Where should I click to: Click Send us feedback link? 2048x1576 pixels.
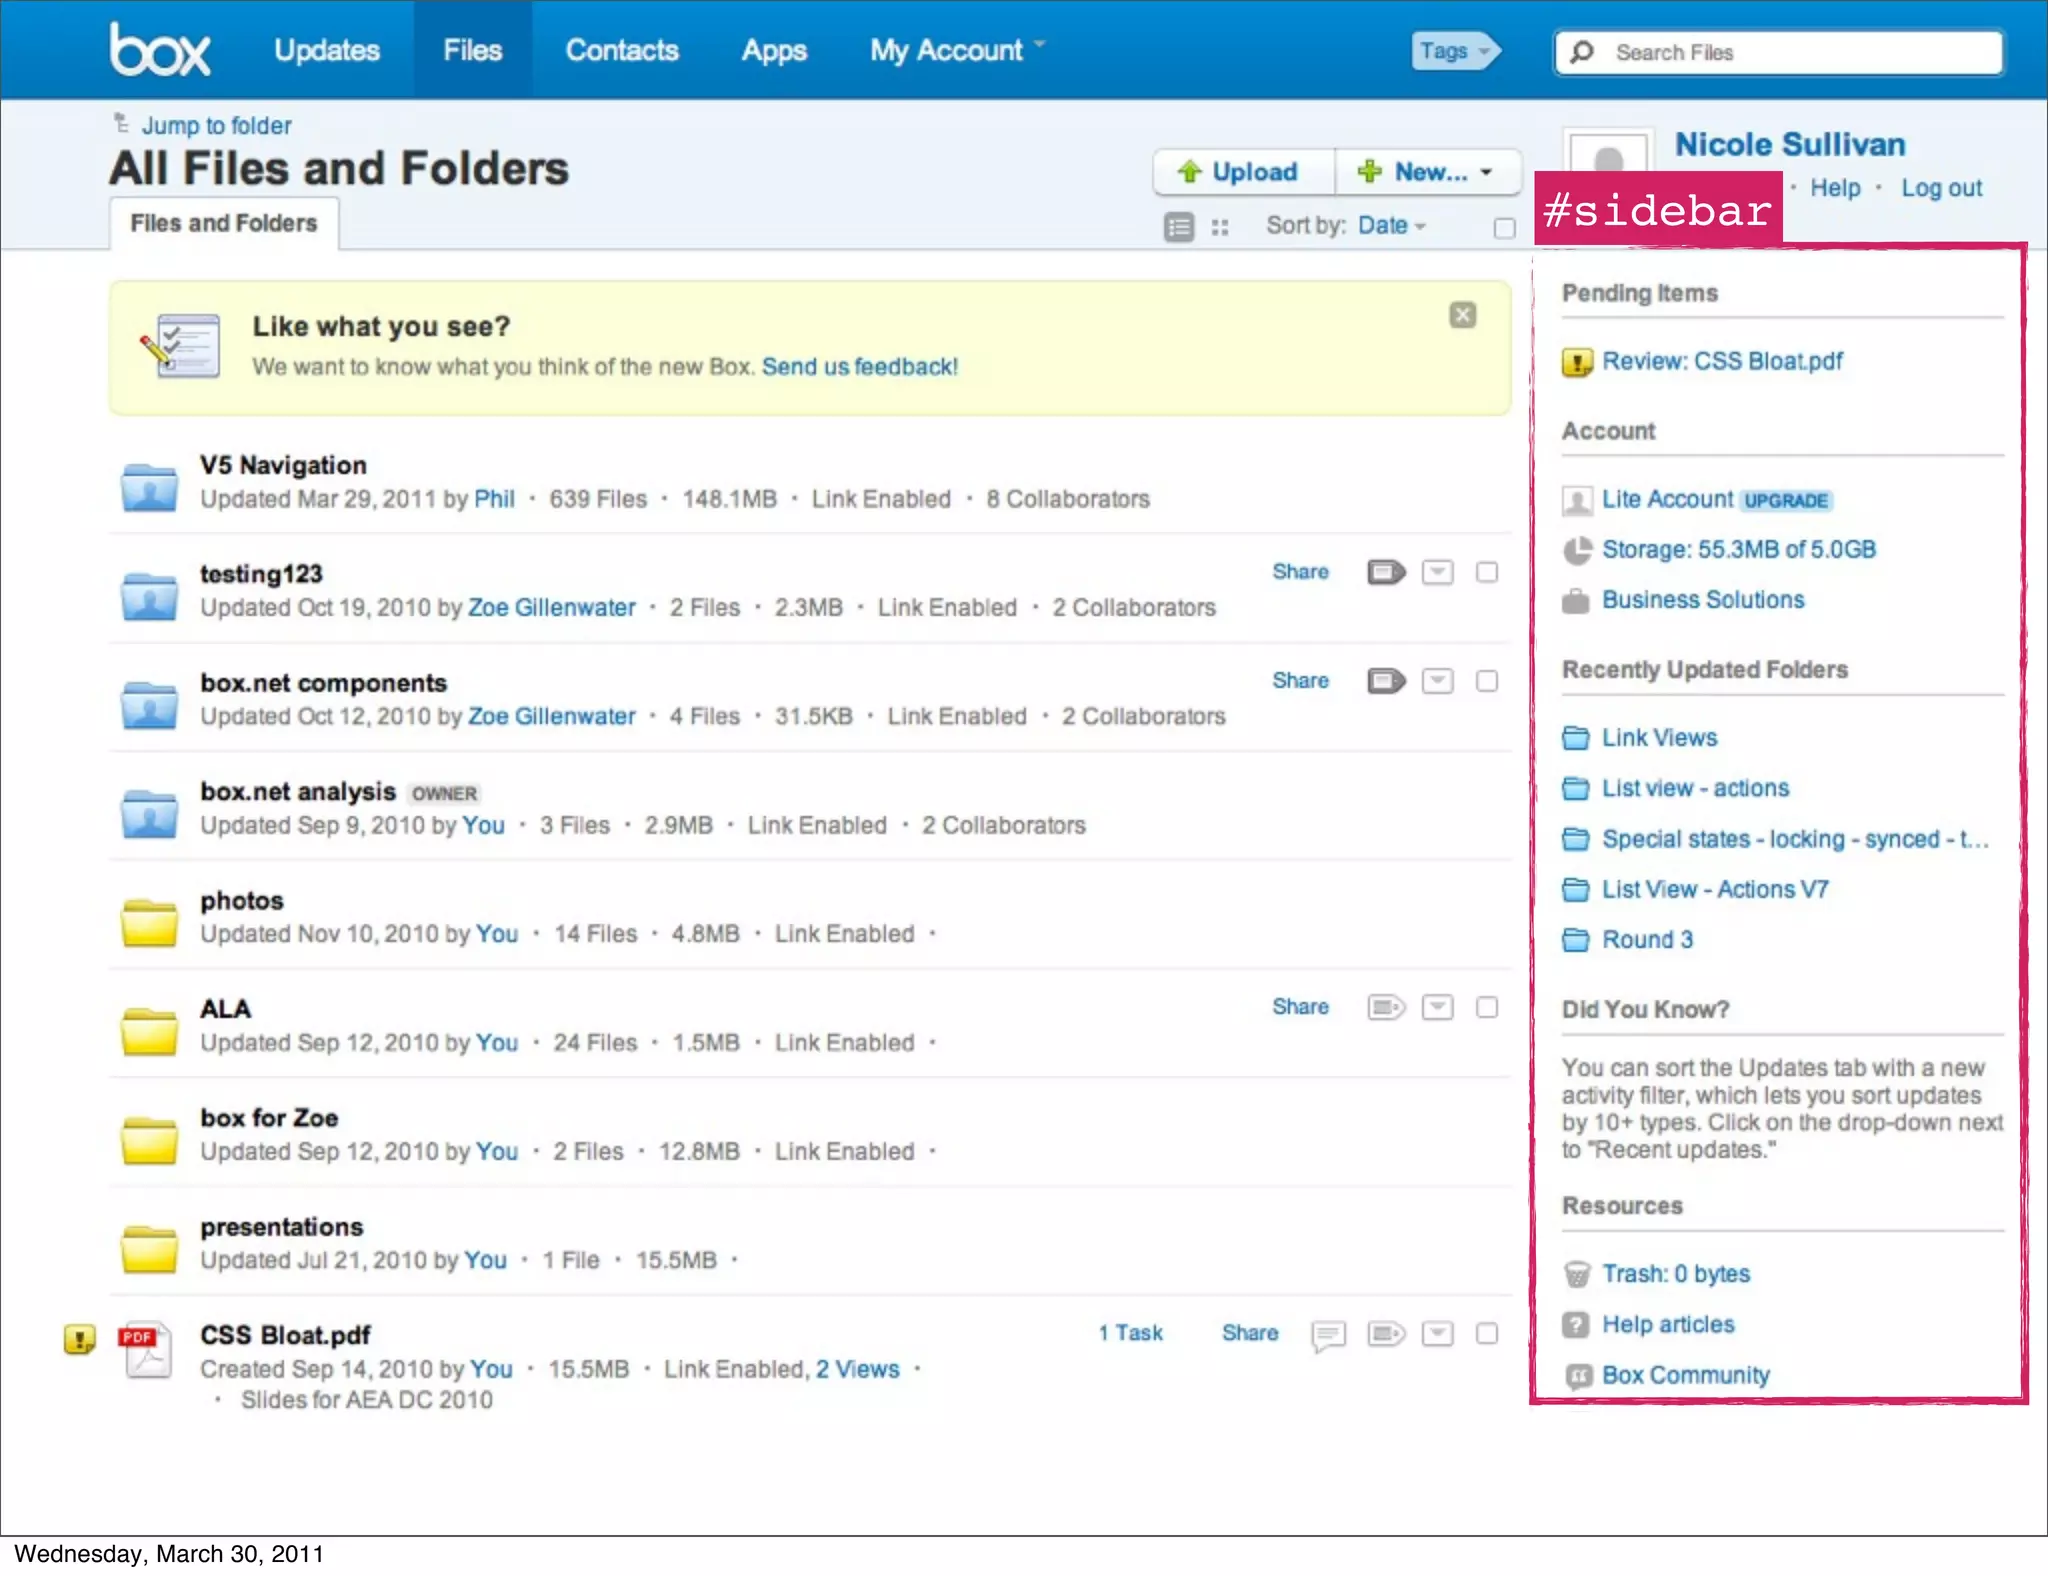(859, 367)
